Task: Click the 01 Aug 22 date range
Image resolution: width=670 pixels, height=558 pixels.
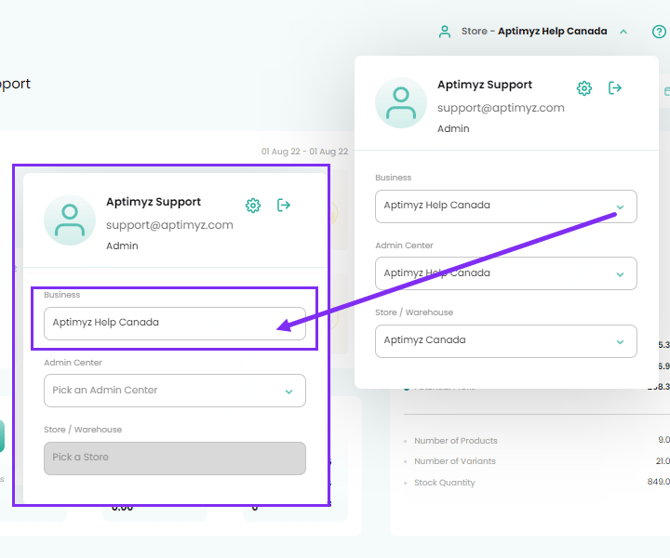Action: 304,152
